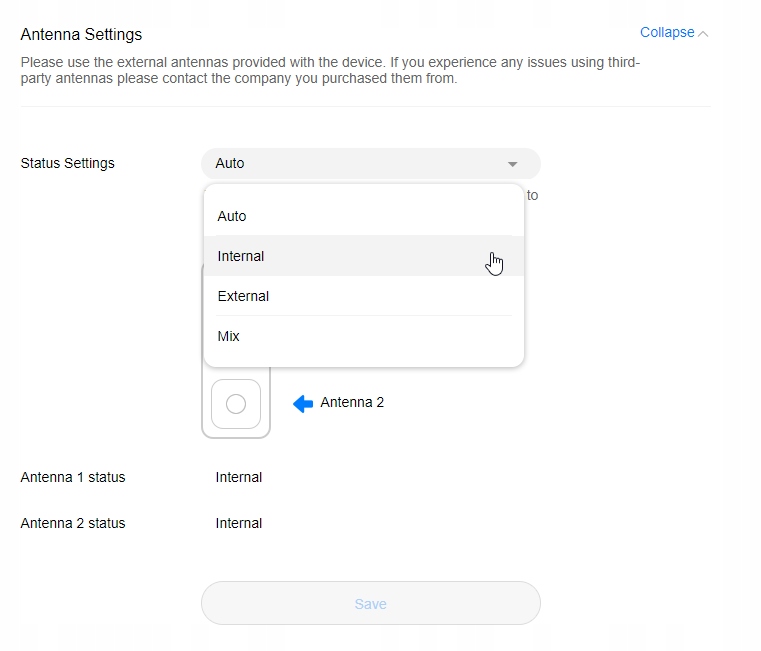Click the Collapse link

click(666, 33)
